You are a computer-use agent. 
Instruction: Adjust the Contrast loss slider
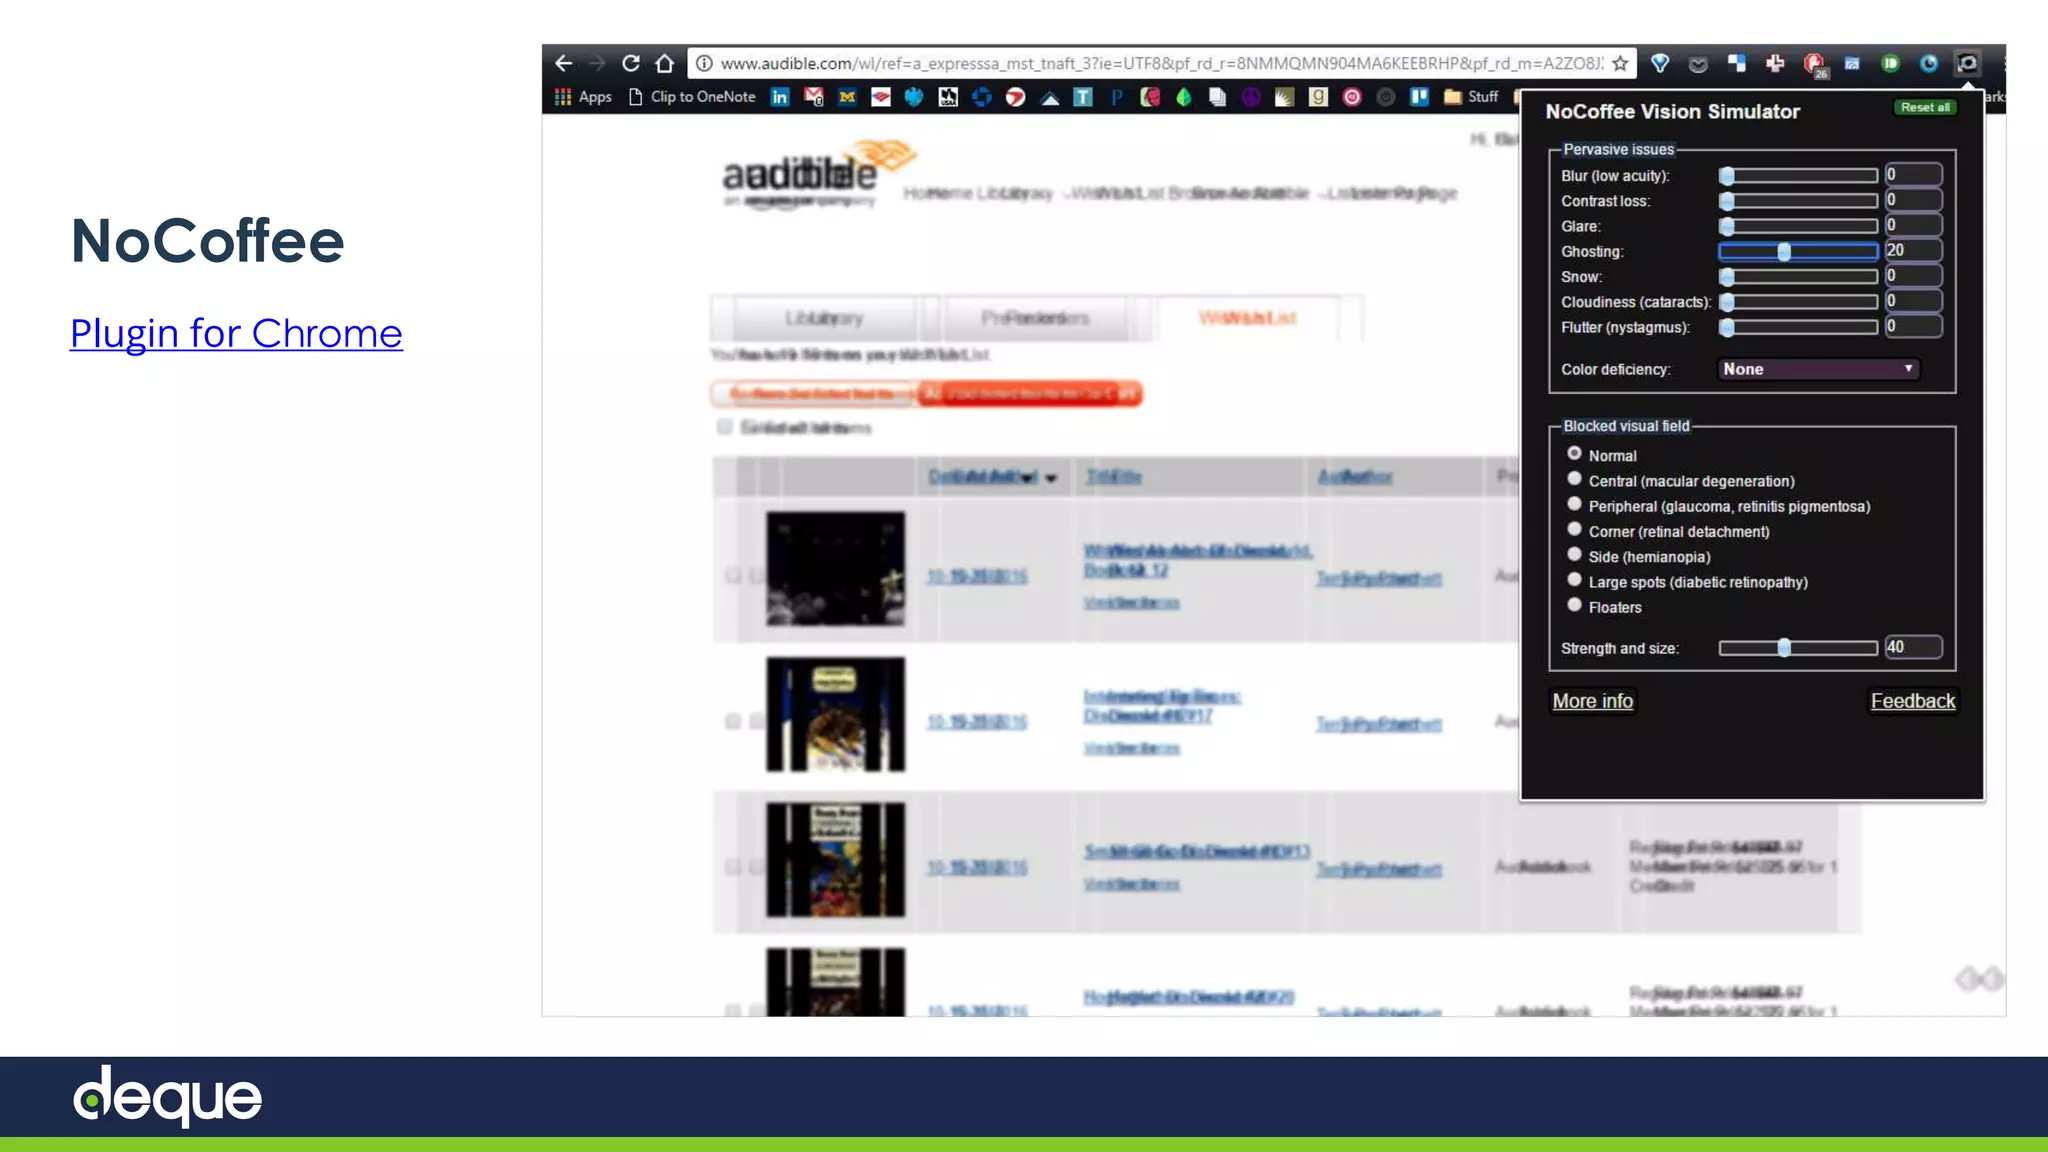coord(1798,200)
